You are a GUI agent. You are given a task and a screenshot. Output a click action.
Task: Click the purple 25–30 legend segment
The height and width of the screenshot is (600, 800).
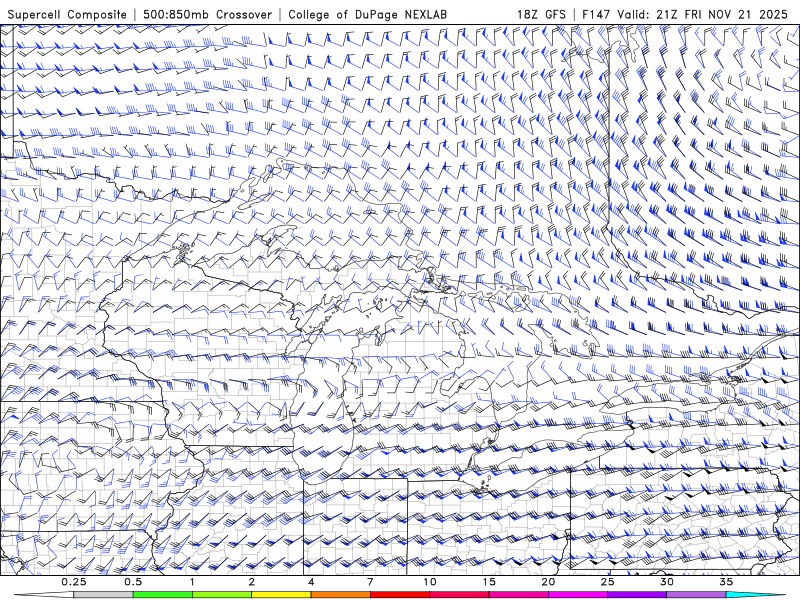[x=637, y=595]
